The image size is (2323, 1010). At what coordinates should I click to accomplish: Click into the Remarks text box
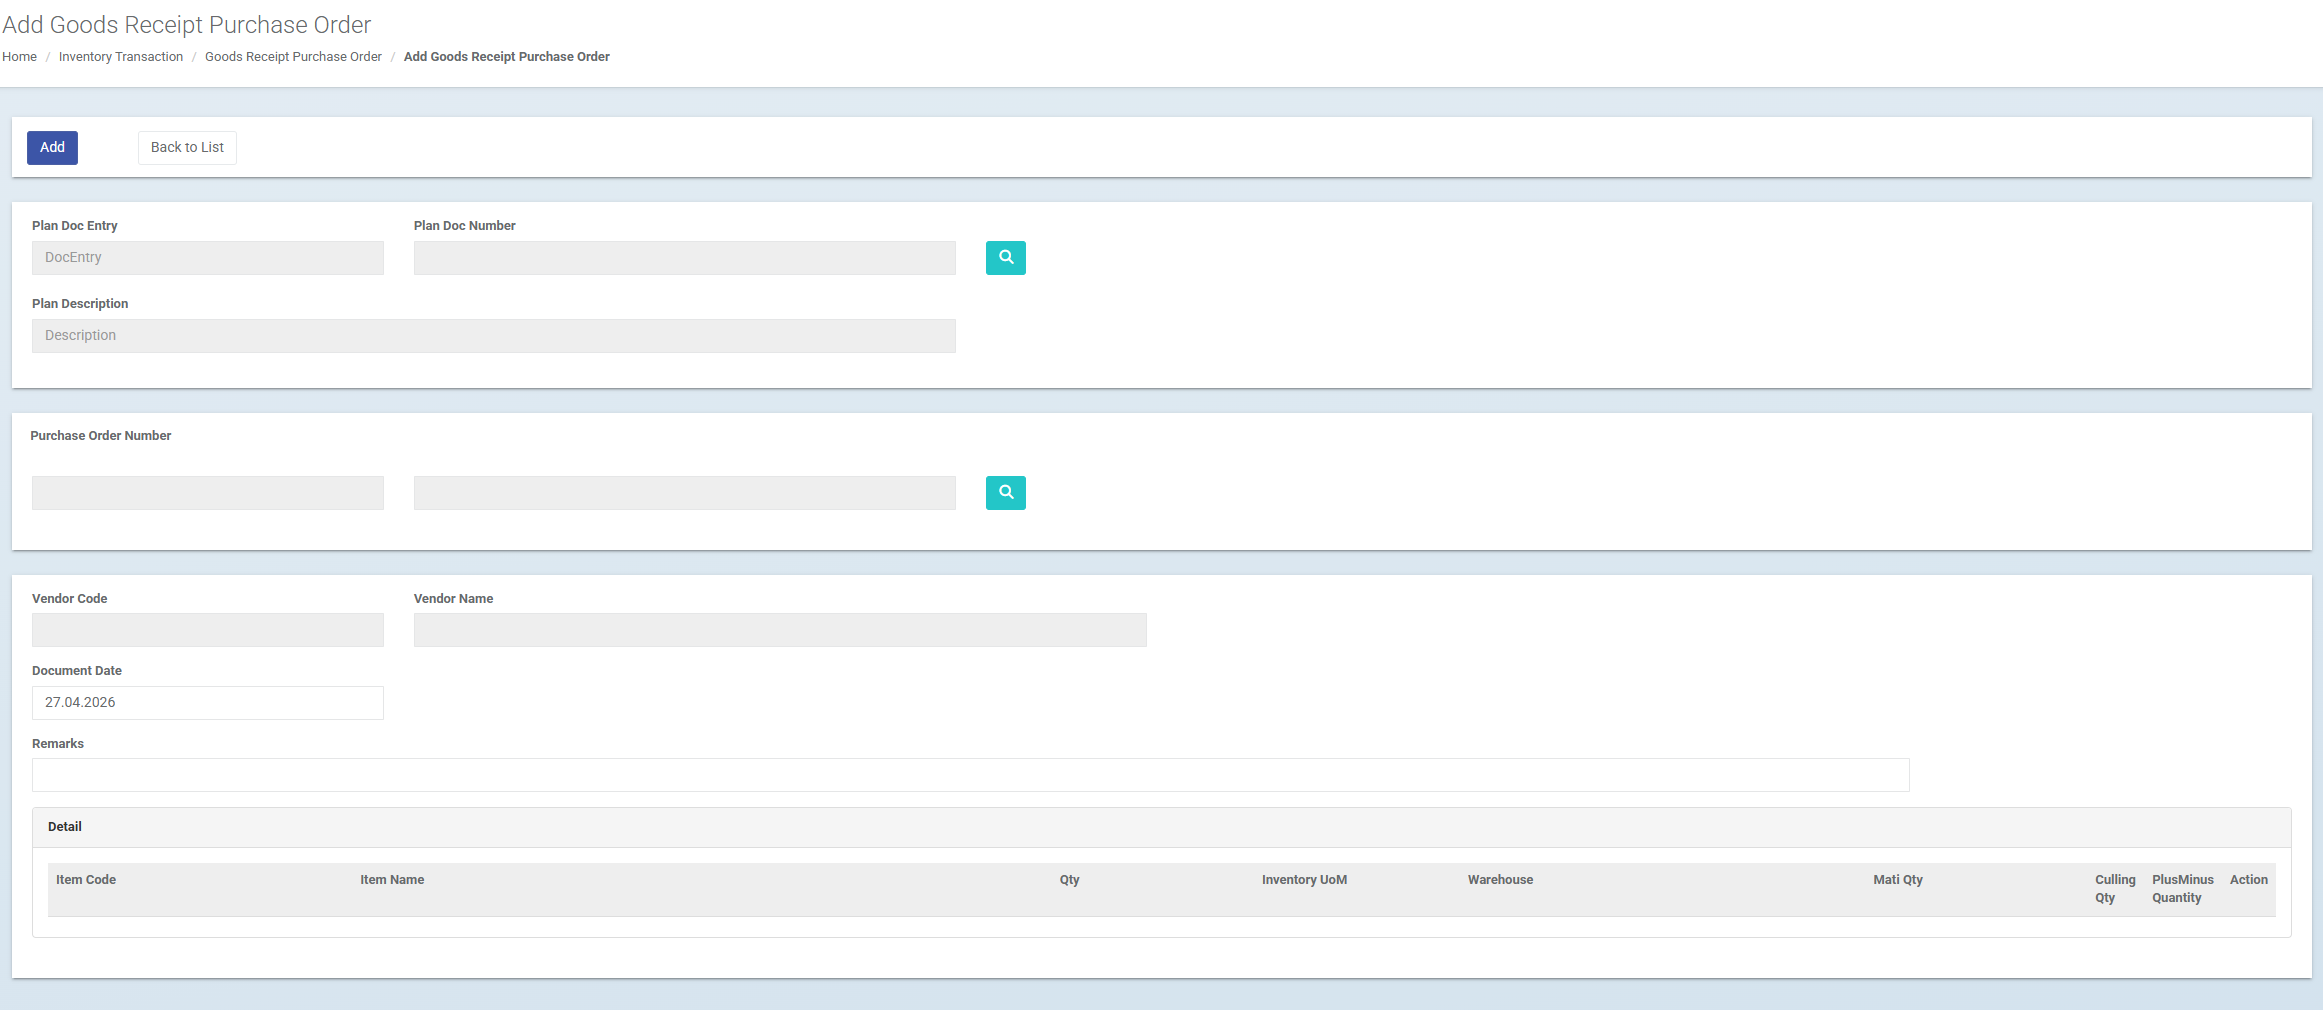click(970, 775)
